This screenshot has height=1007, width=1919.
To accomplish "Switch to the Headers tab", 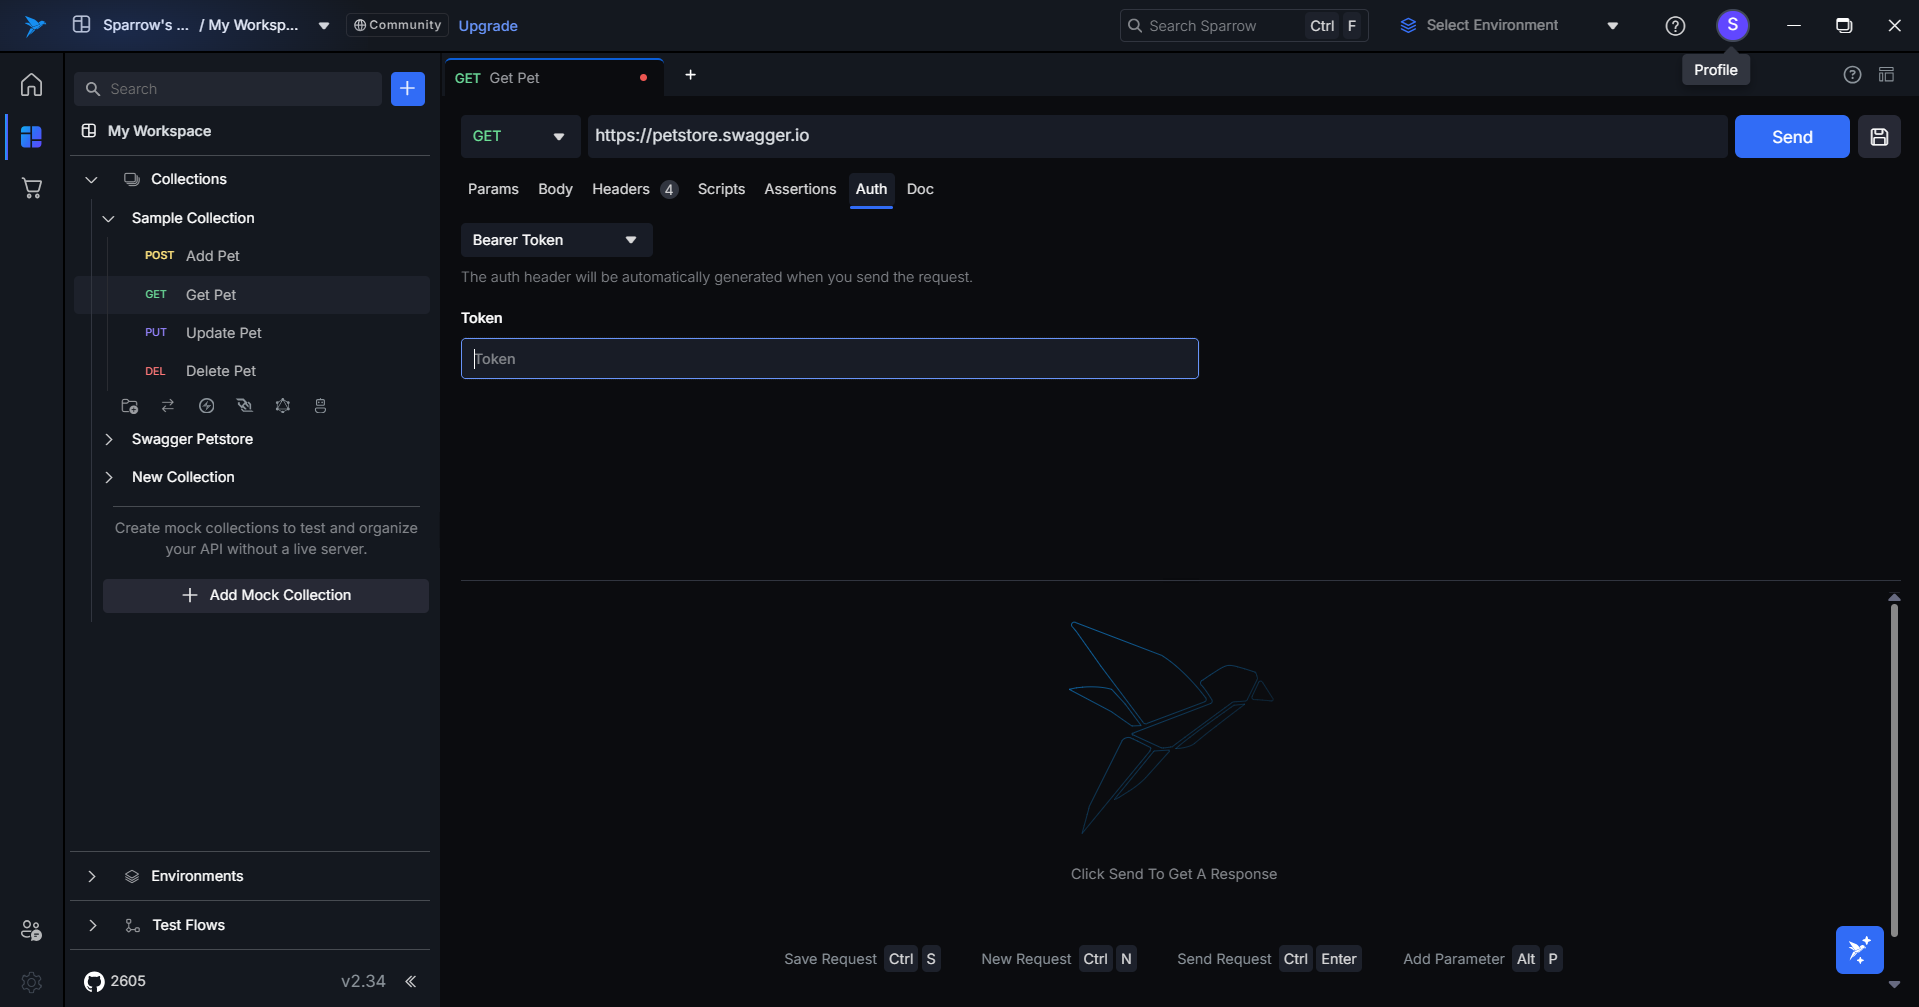I will (621, 189).
